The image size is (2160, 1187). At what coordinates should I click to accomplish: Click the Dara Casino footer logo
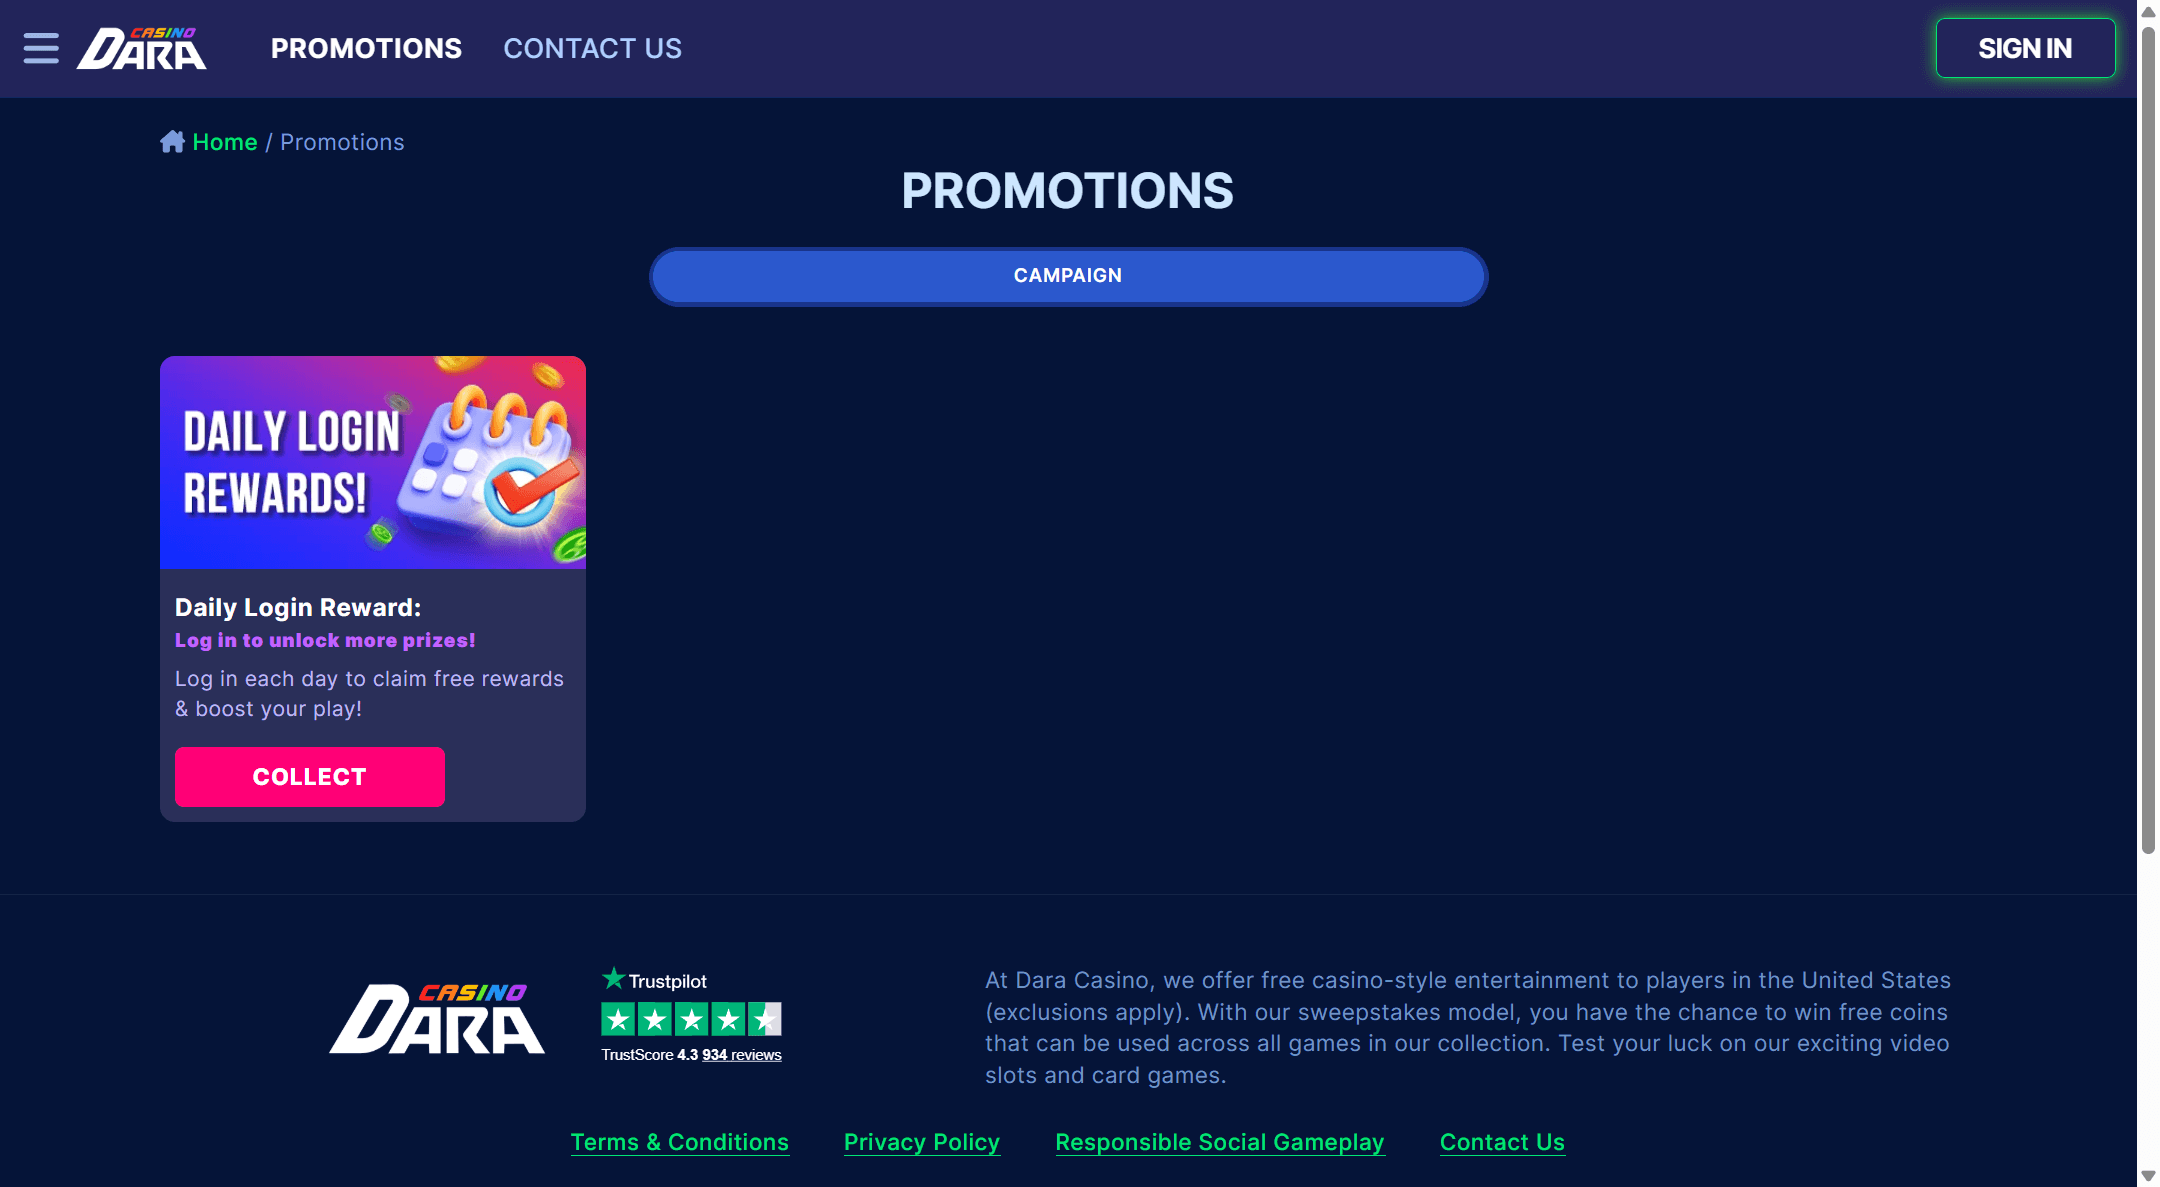coord(437,1019)
